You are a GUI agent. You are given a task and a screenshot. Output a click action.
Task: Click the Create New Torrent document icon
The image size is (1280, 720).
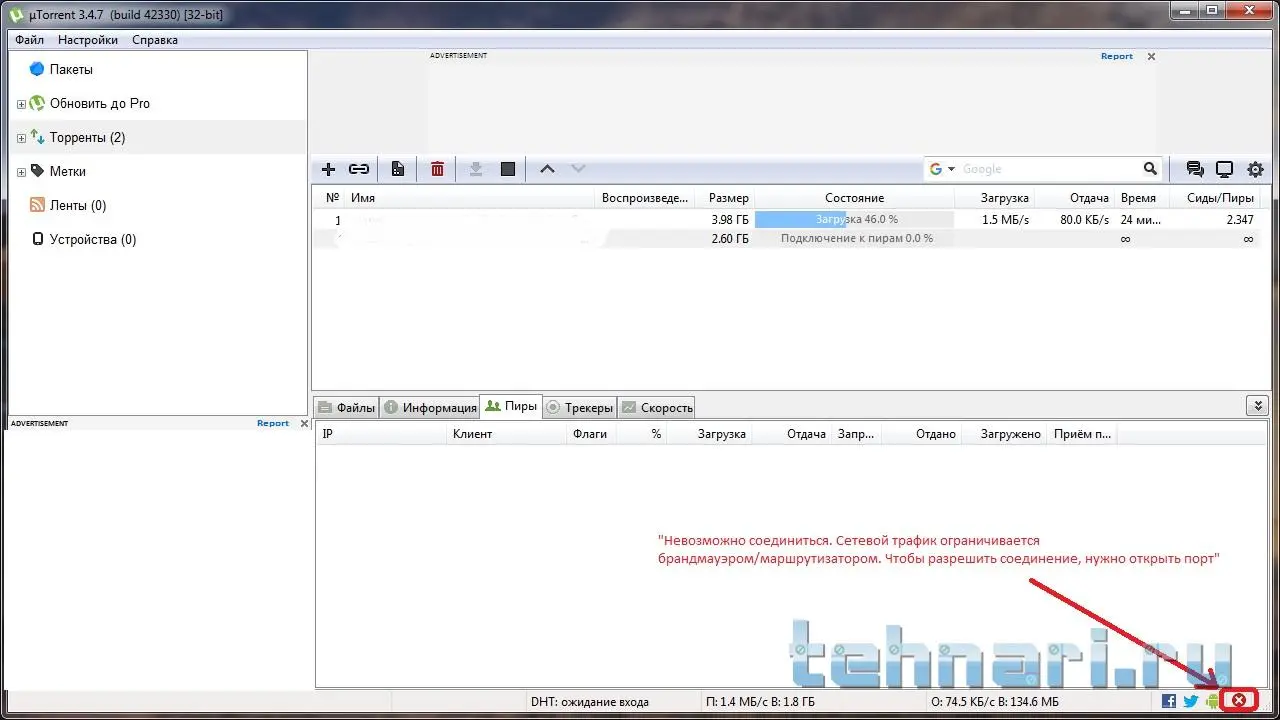point(398,169)
